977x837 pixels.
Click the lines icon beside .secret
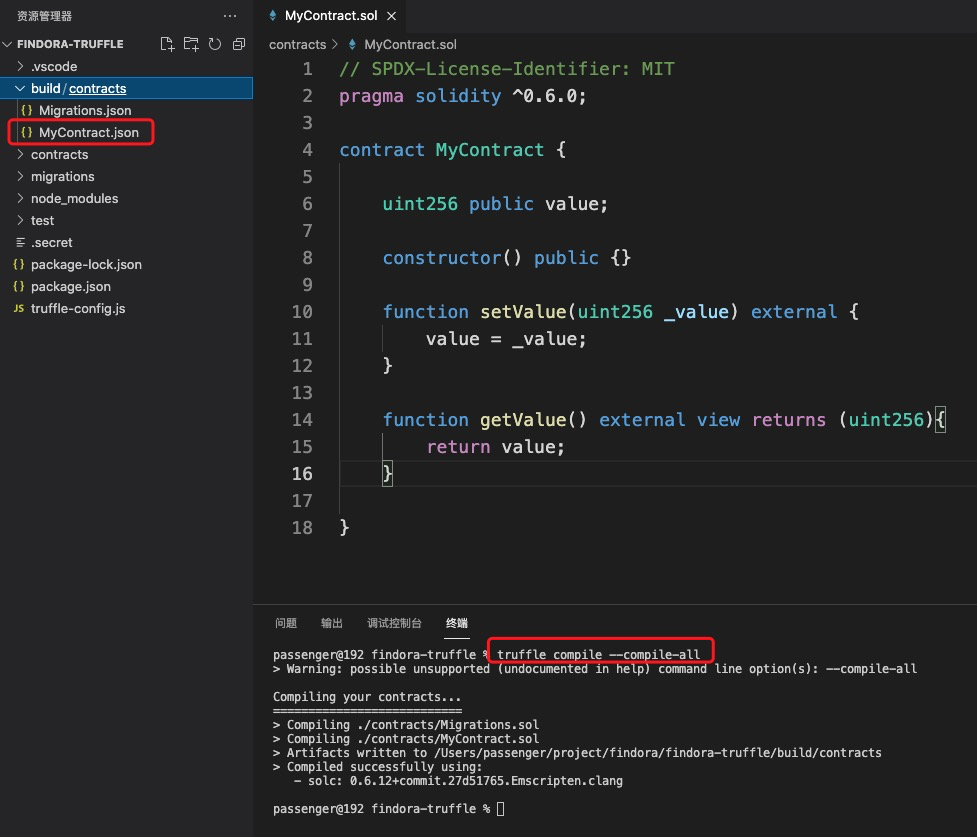pos(20,242)
